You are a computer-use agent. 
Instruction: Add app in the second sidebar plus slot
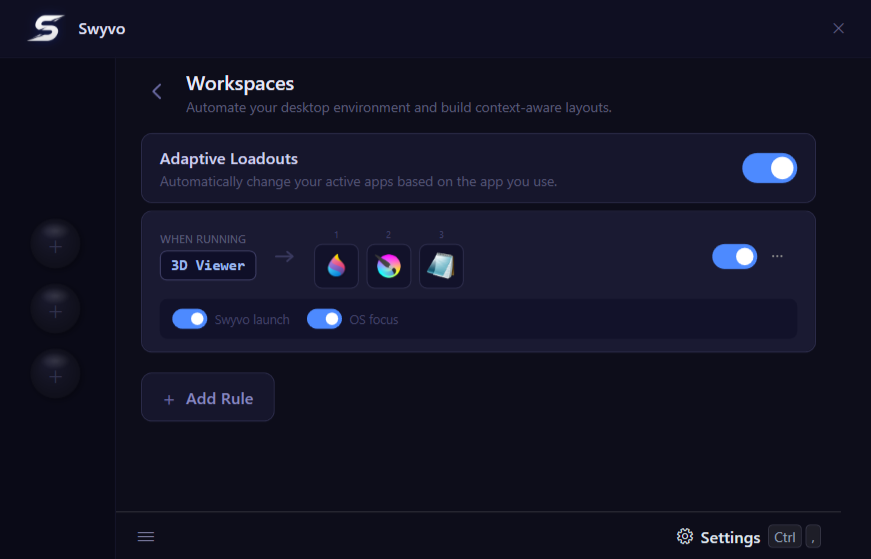(x=56, y=310)
